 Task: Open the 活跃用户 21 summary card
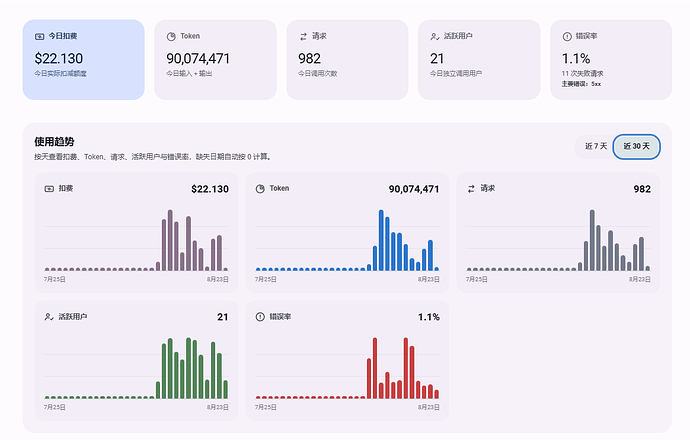point(479,59)
